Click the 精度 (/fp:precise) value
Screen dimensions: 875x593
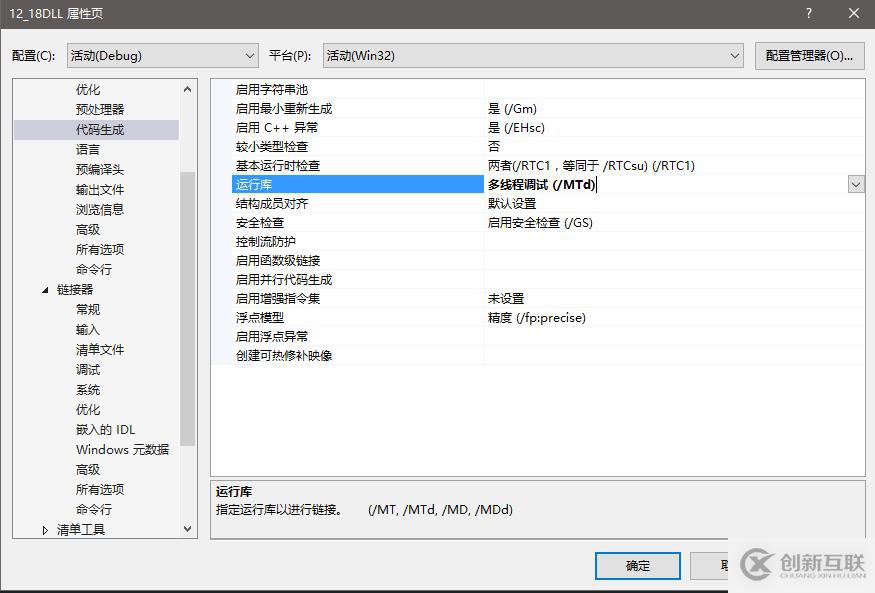pyautogui.click(x=537, y=317)
